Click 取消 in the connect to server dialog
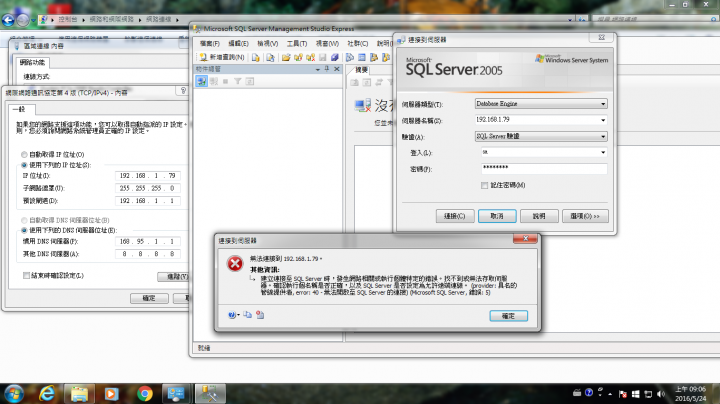Viewport: 720px width, 404px height. (497, 216)
